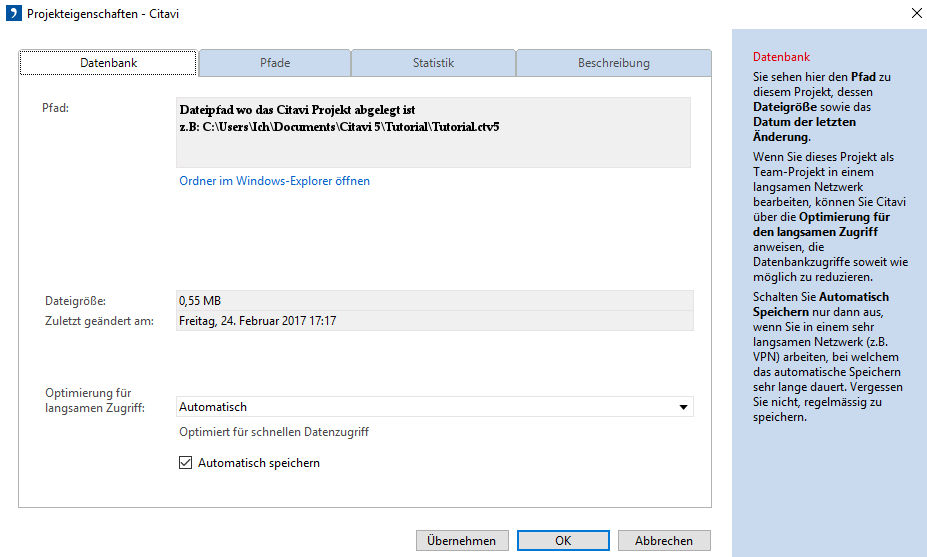
Task: Click the 'Pfad:' label
Action: pos(55,108)
